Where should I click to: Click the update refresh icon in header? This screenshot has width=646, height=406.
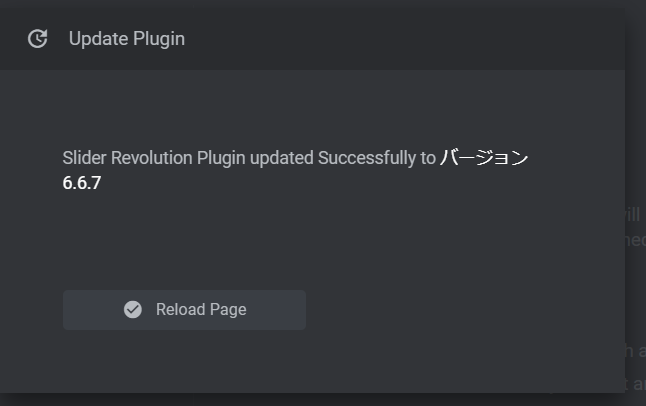click(x=37, y=39)
